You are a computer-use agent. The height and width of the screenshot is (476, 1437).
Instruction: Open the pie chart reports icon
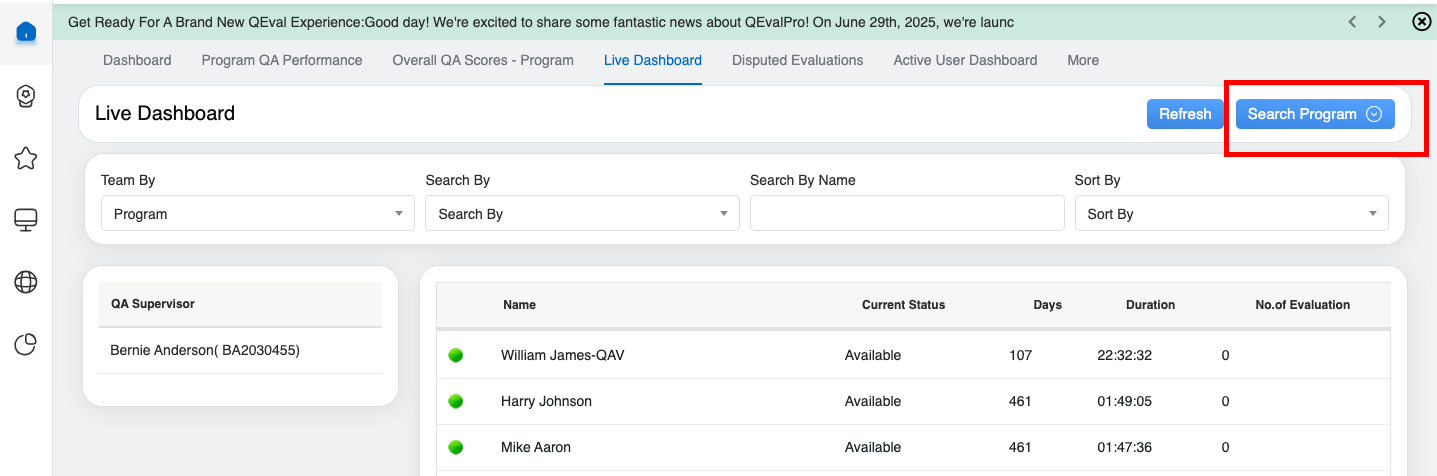click(x=26, y=345)
